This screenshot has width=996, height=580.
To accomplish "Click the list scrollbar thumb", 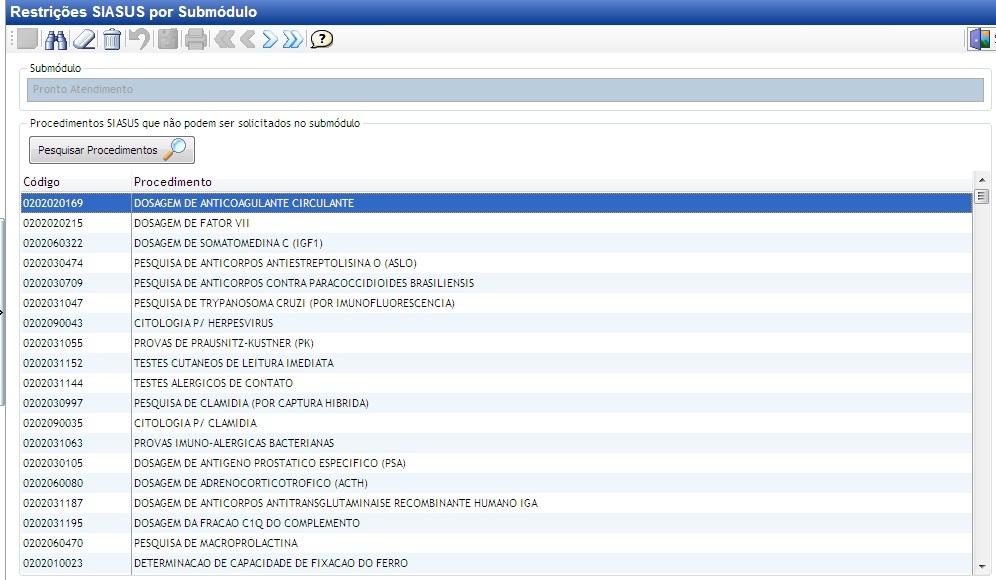I will pos(982,196).
